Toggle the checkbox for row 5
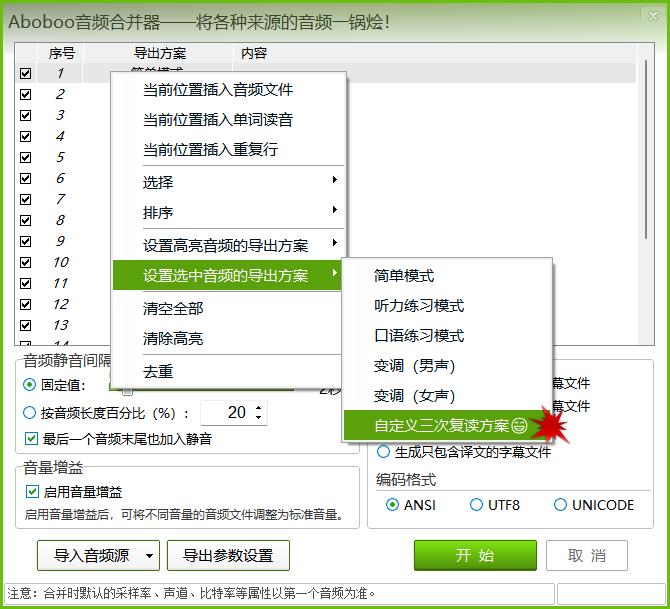Image resolution: width=670 pixels, height=609 pixels. (x=26, y=157)
